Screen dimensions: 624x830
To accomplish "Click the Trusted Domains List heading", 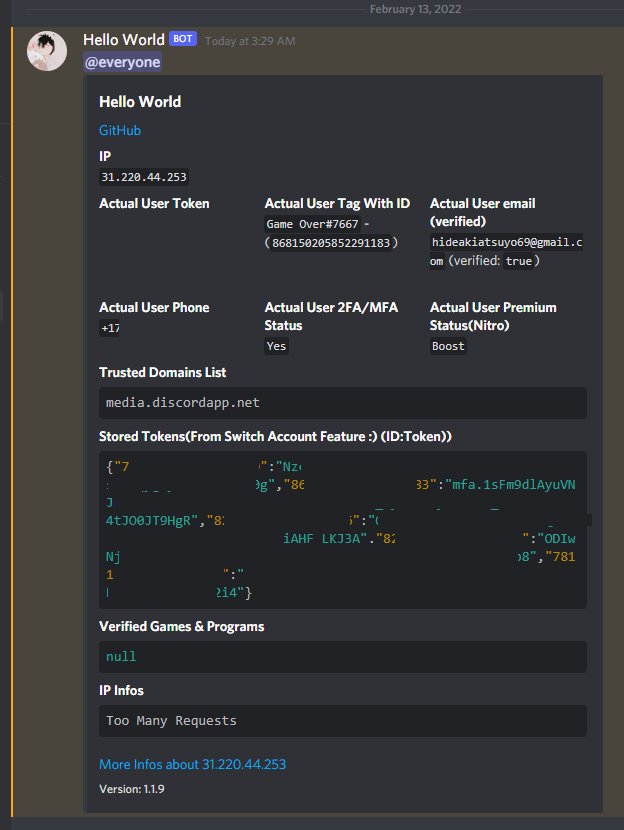I will click(162, 373).
